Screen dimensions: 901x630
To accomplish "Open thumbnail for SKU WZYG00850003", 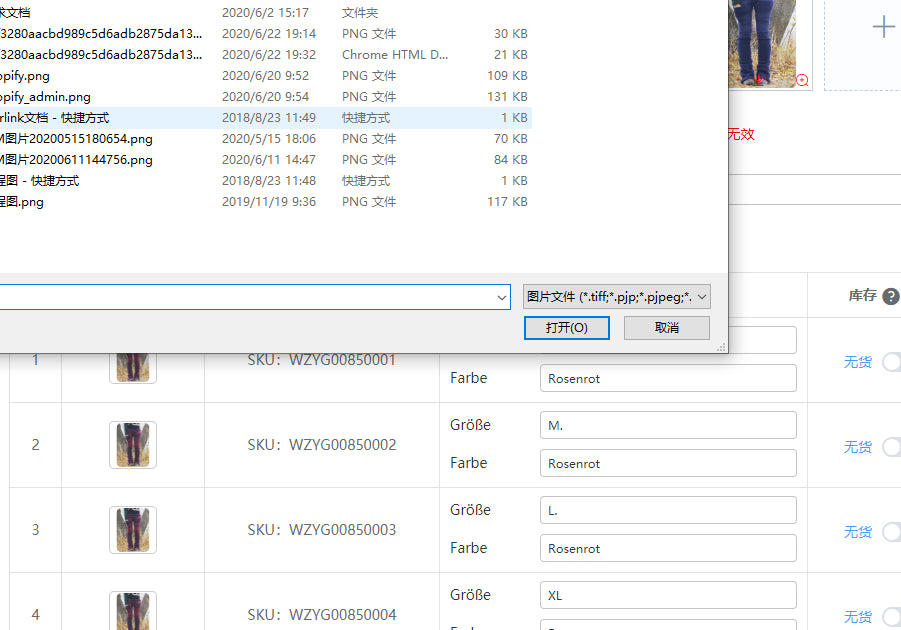I will (133, 530).
